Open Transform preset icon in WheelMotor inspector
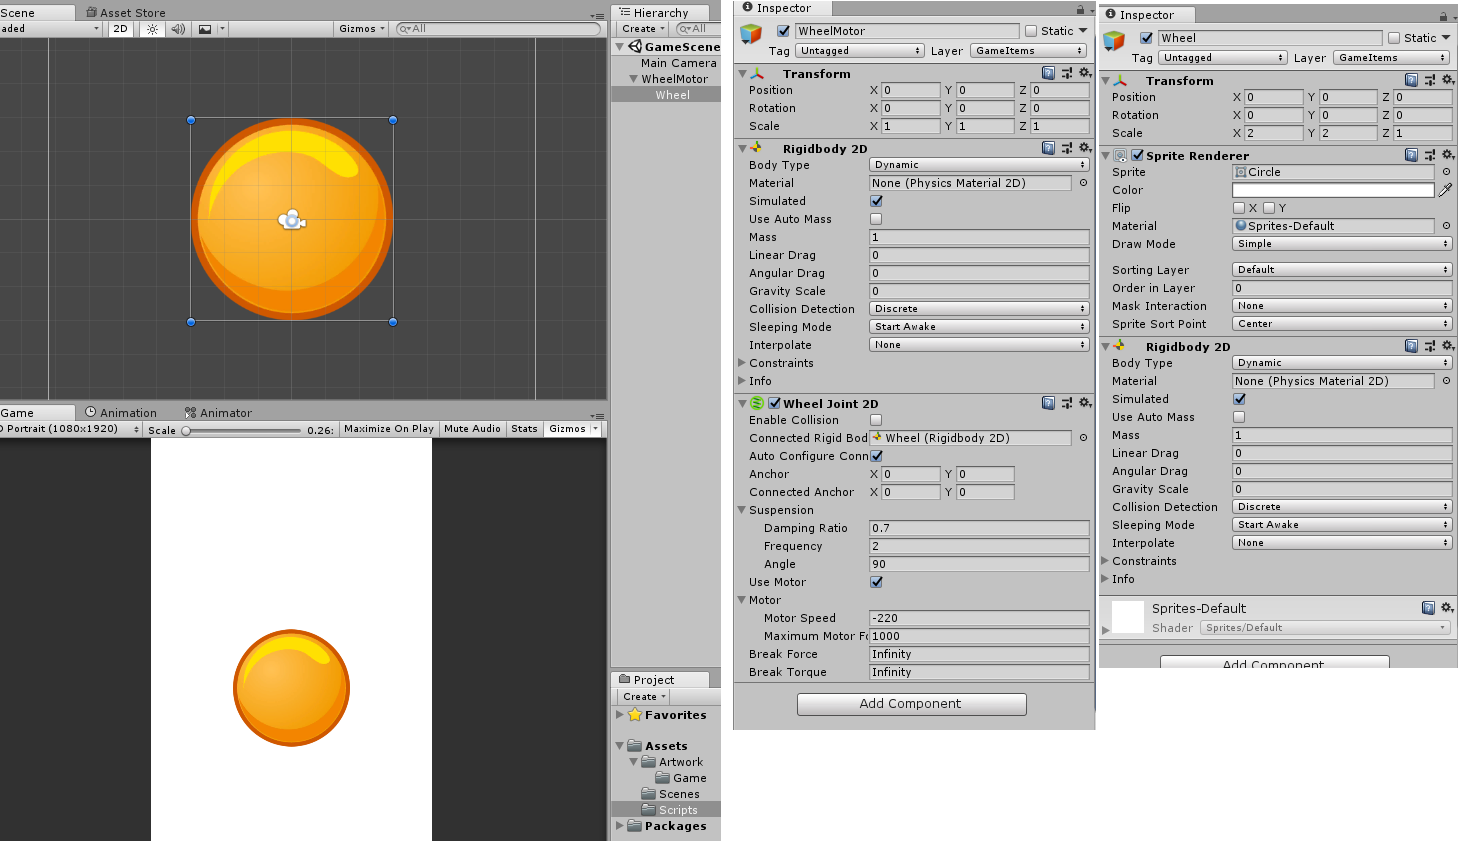 pyautogui.click(x=1067, y=73)
